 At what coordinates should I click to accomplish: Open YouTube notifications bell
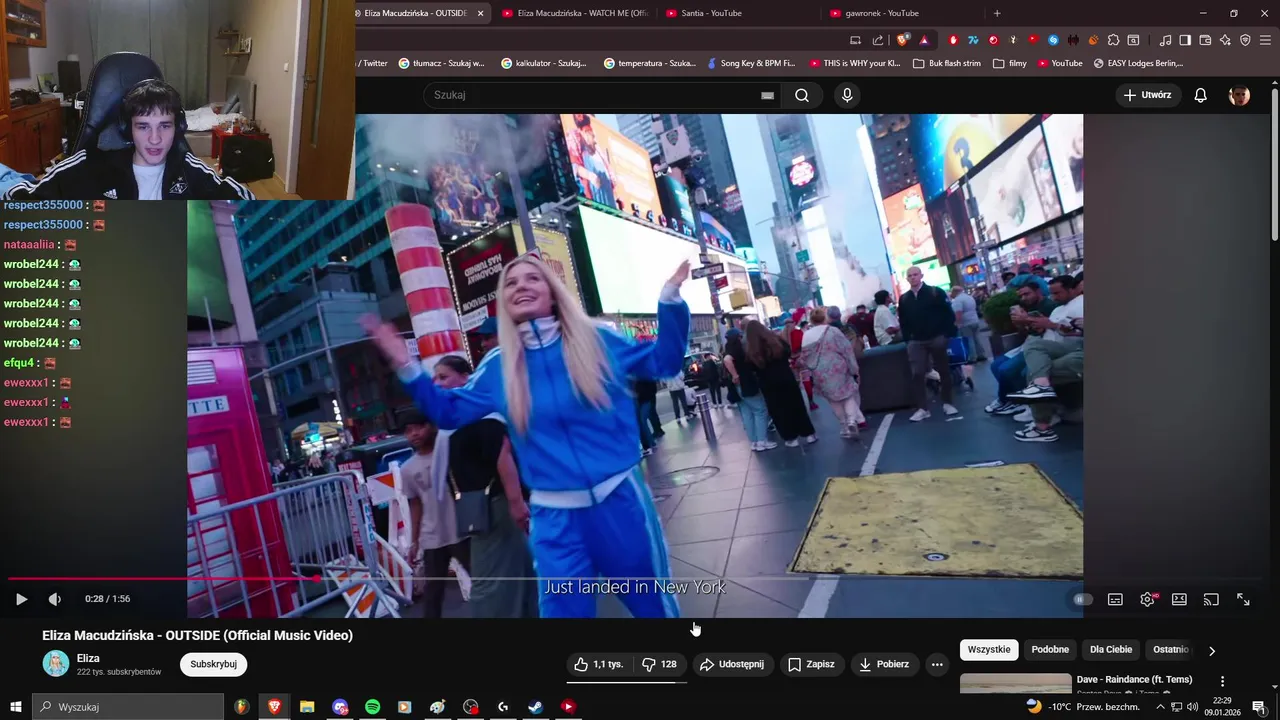pyautogui.click(x=1201, y=95)
